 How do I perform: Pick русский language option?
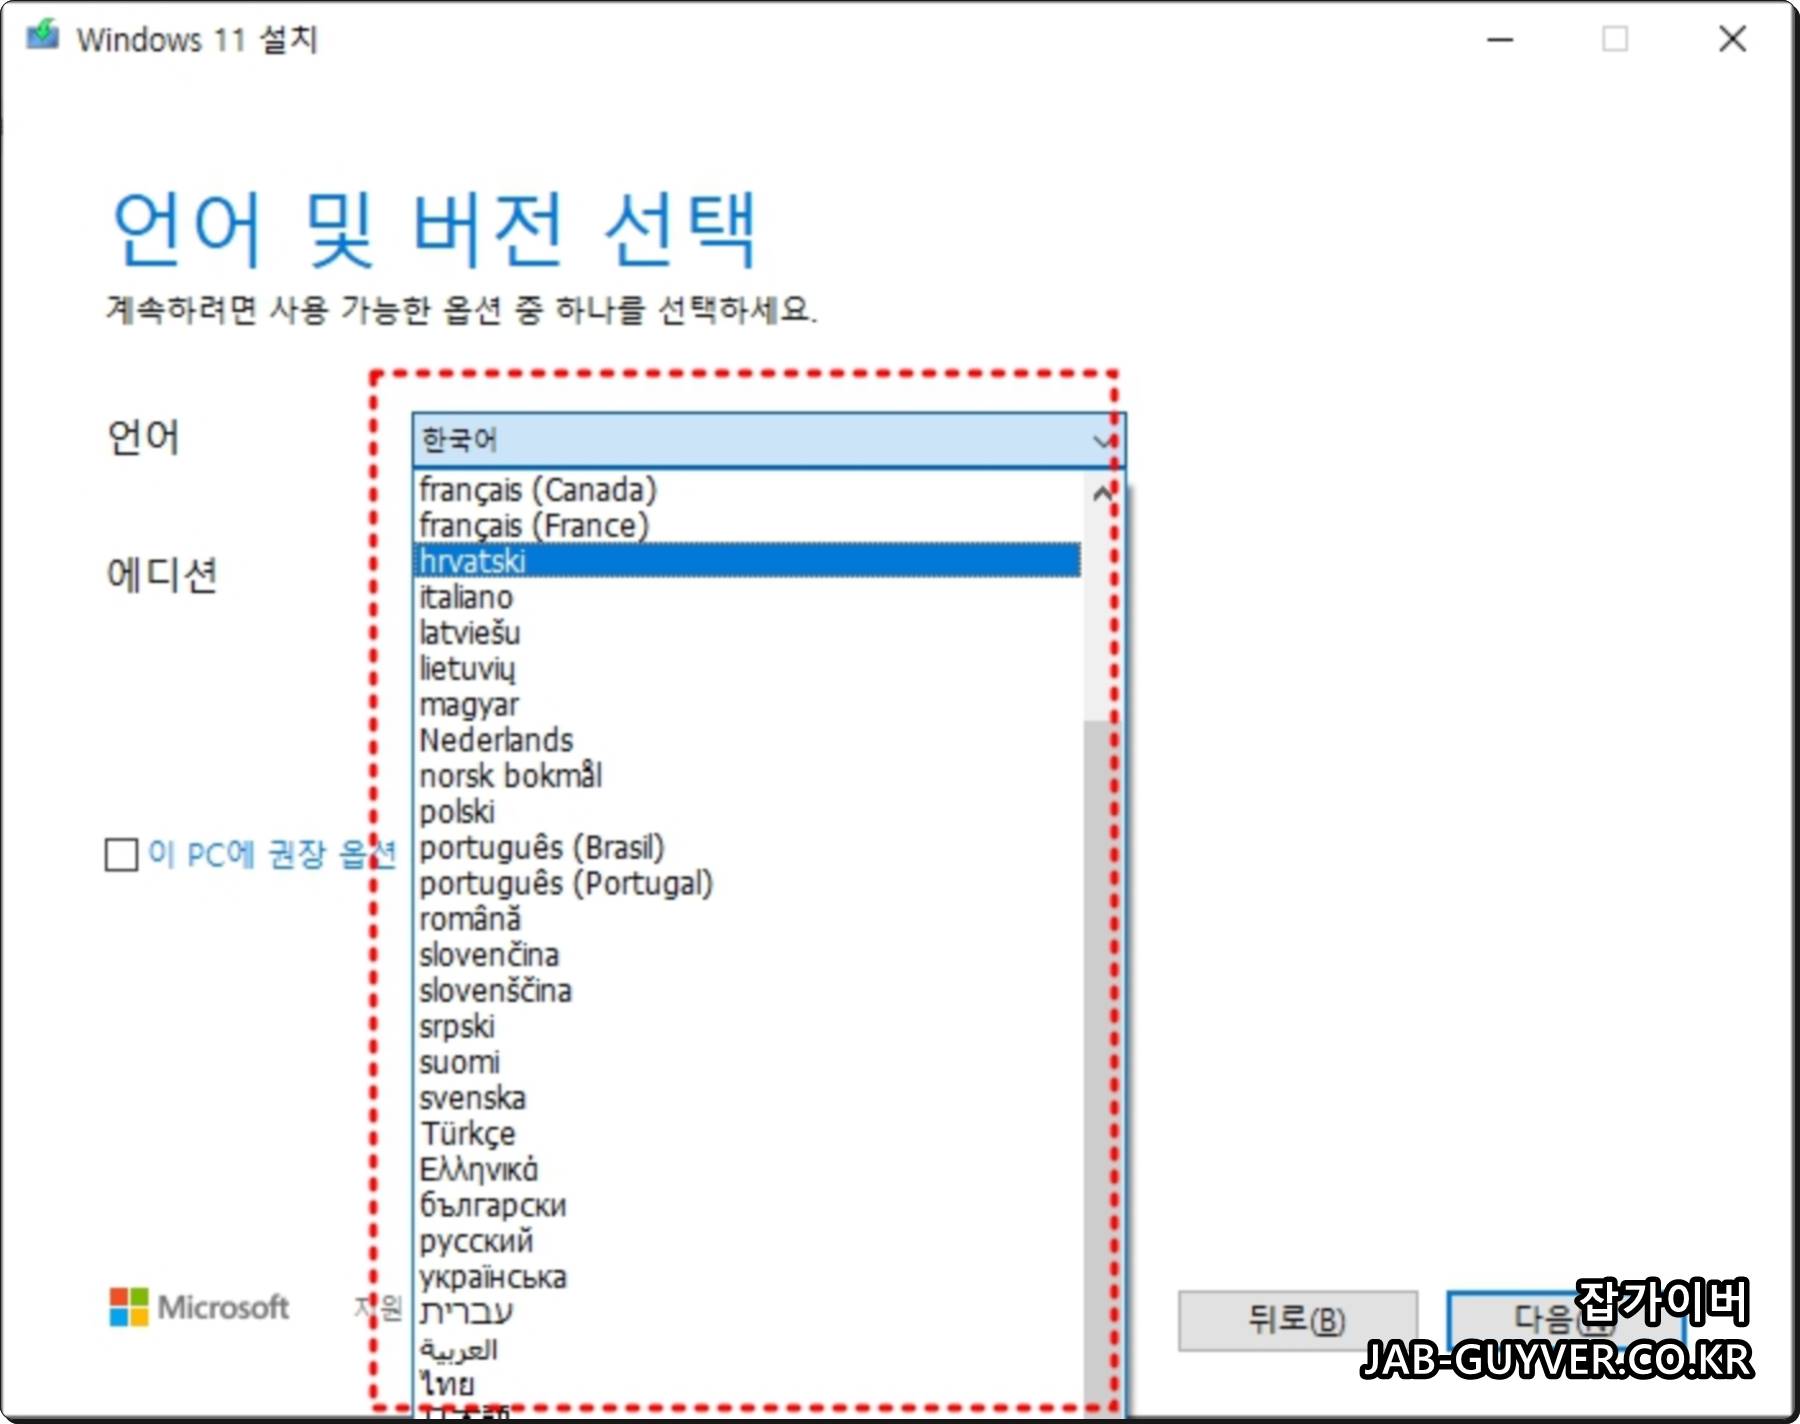747,1242
